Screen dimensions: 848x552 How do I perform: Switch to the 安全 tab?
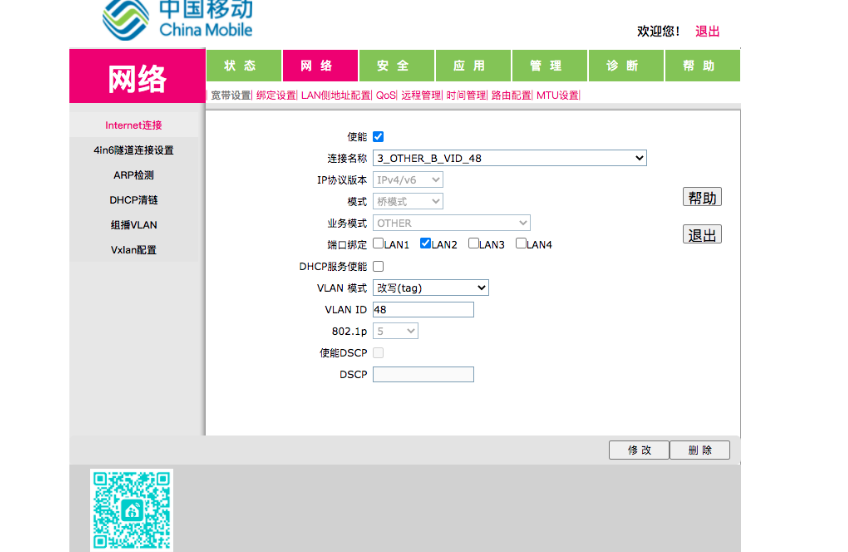pos(396,65)
